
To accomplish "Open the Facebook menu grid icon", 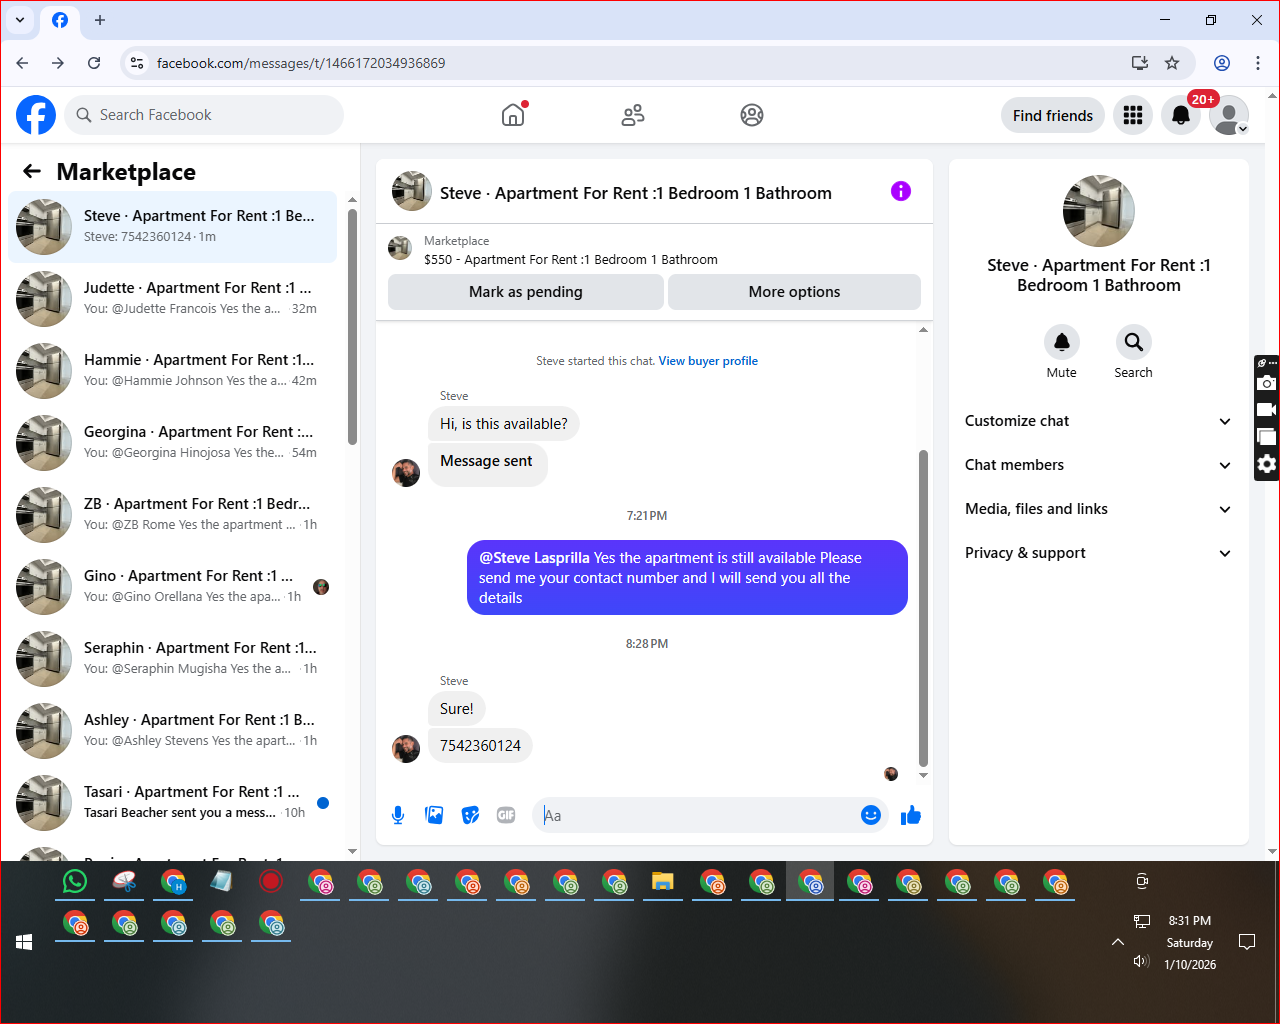I will 1133,115.
